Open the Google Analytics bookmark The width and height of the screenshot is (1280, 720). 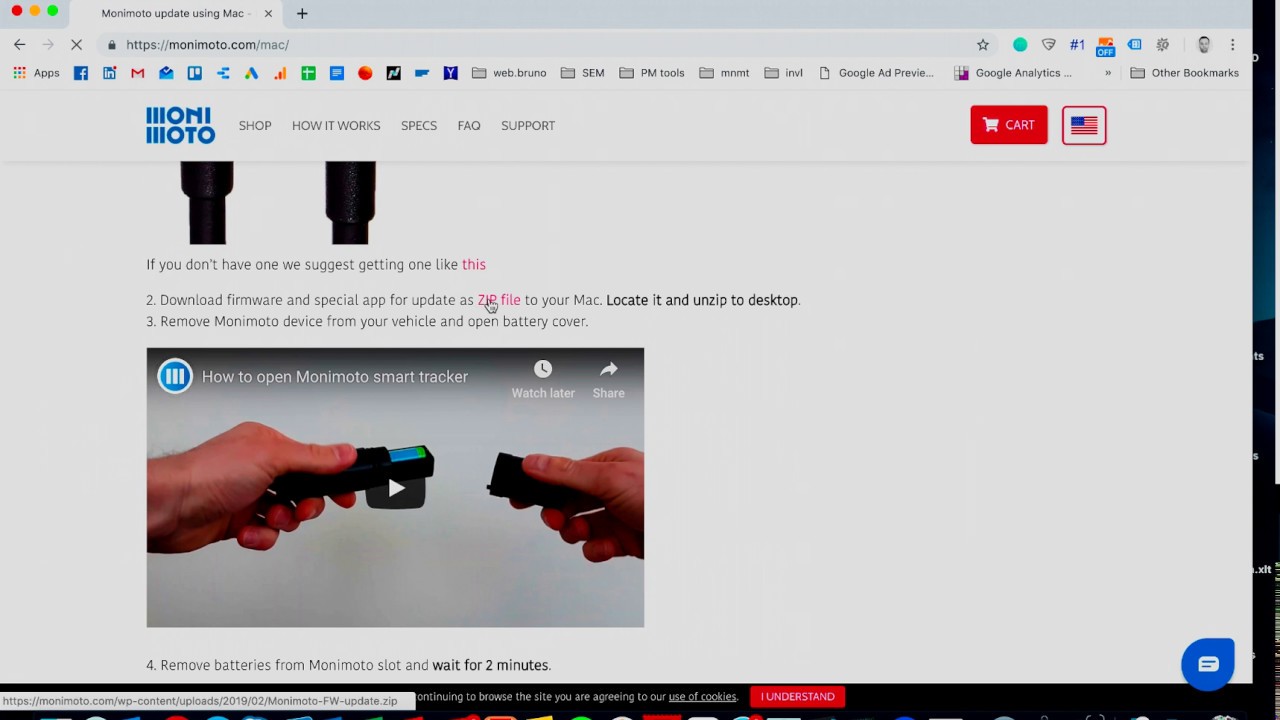coord(1013,73)
